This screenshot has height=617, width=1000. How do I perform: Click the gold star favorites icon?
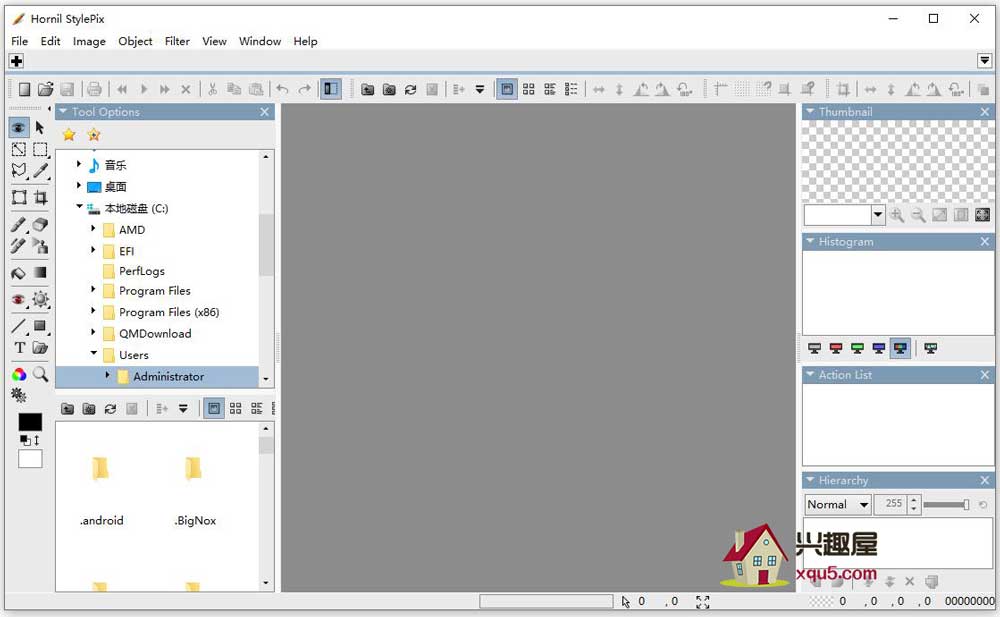(69, 135)
